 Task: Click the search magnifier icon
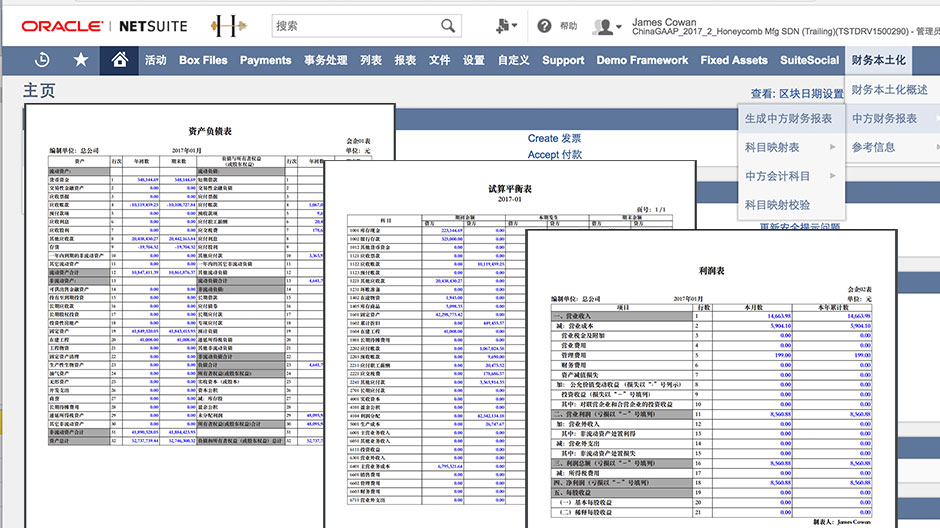click(448, 26)
